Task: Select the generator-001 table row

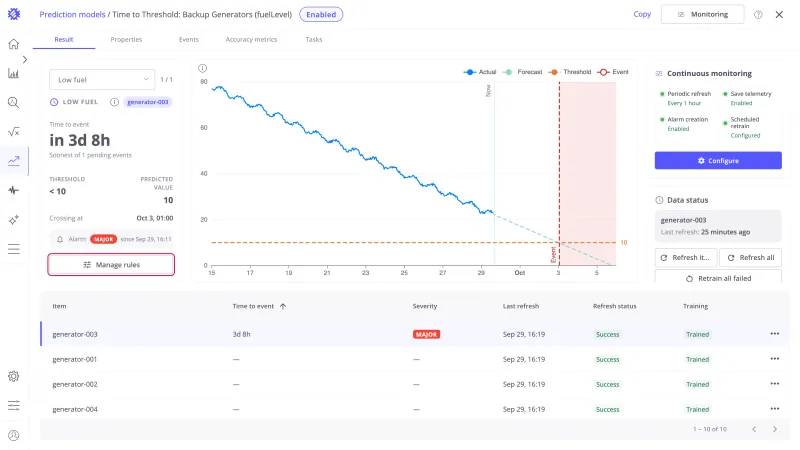Action: 415,359
